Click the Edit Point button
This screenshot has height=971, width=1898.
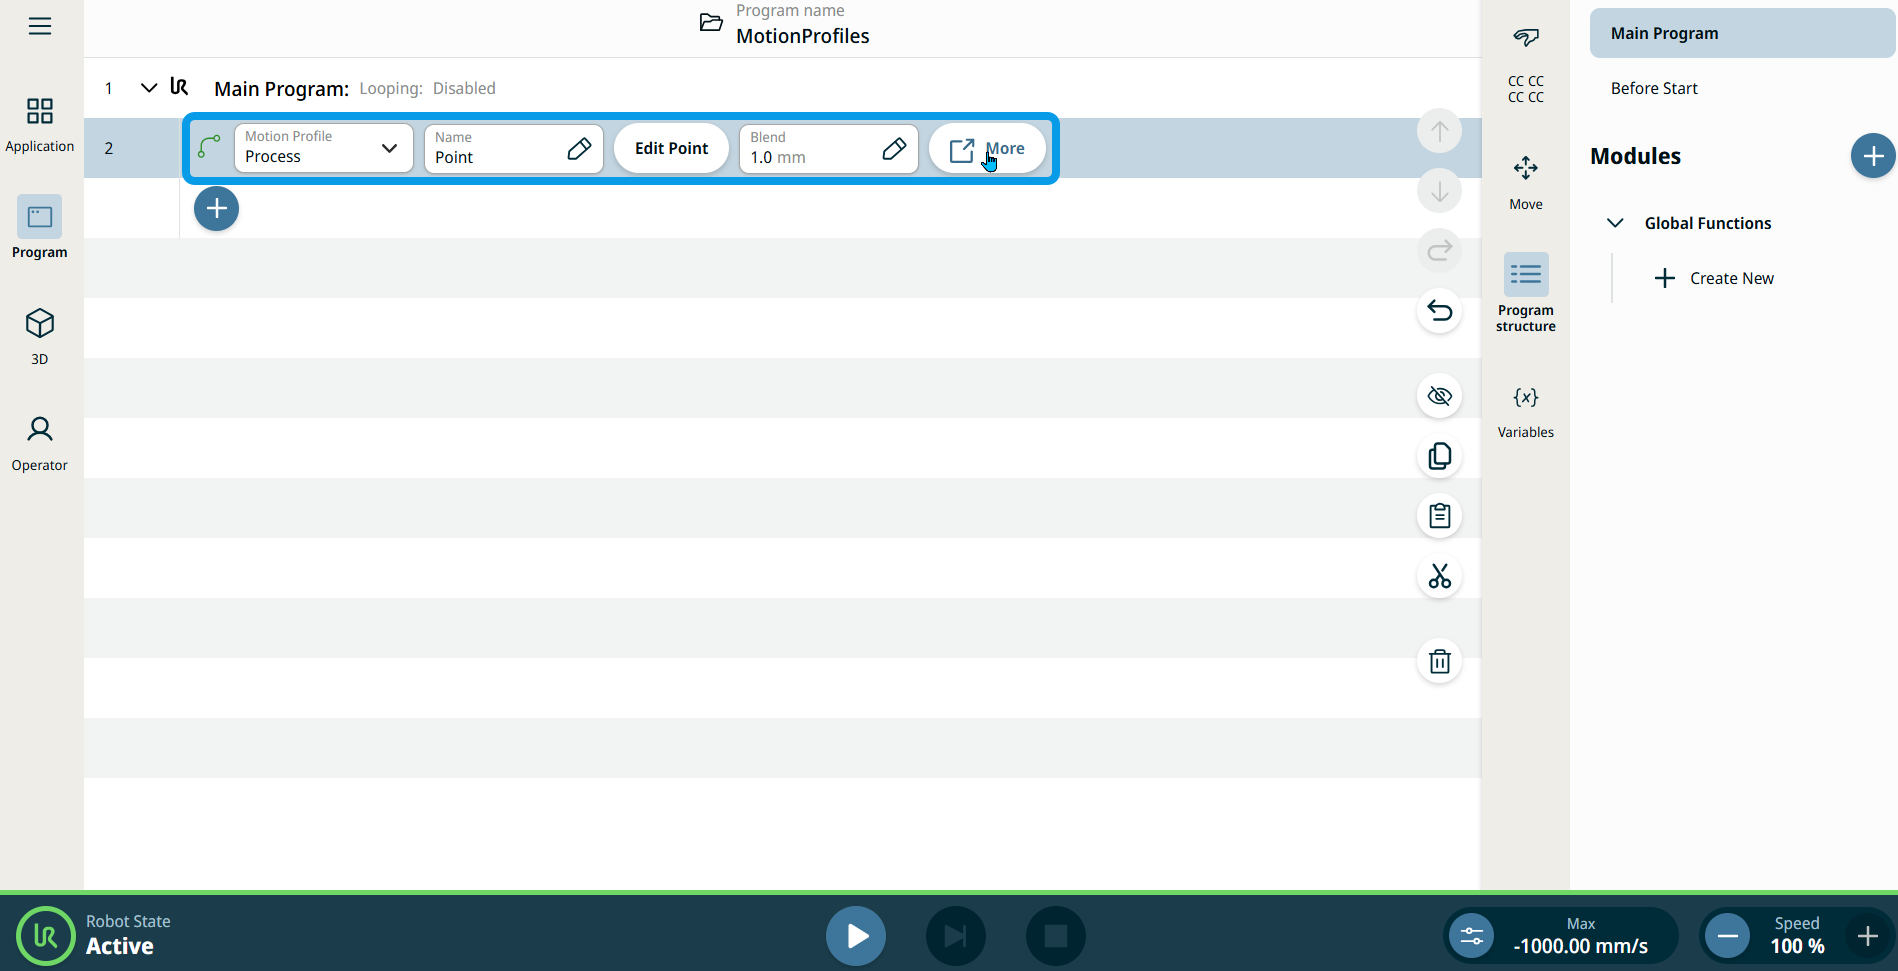point(671,148)
